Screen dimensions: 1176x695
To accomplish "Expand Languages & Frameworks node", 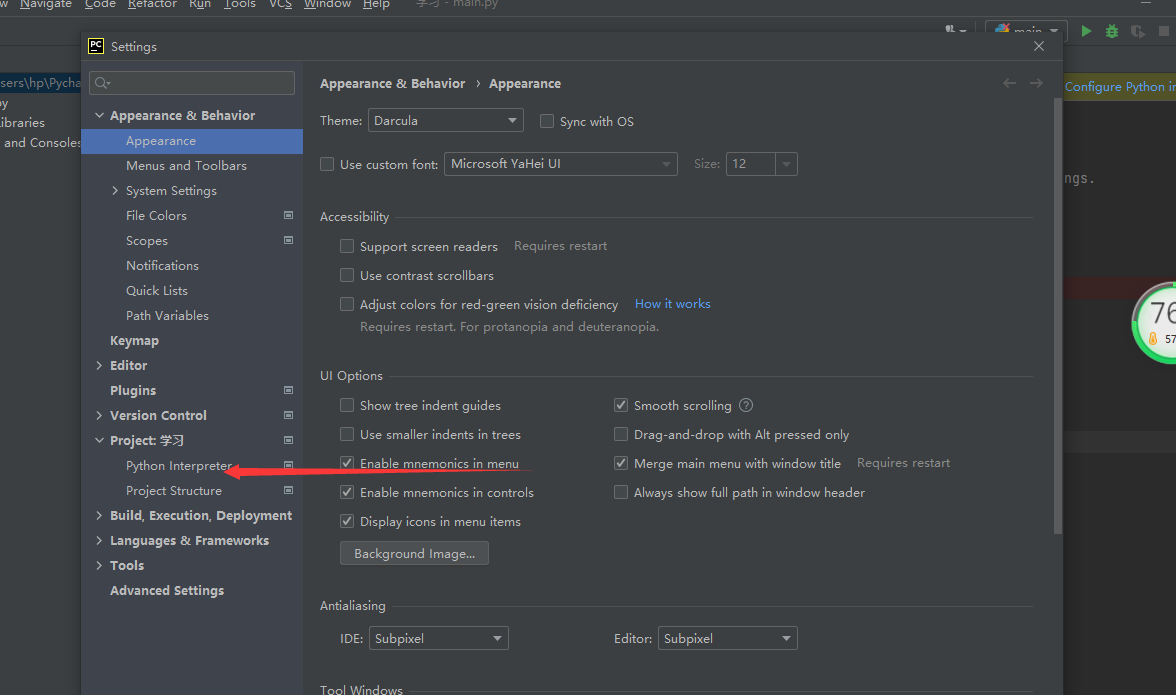I will click(99, 541).
